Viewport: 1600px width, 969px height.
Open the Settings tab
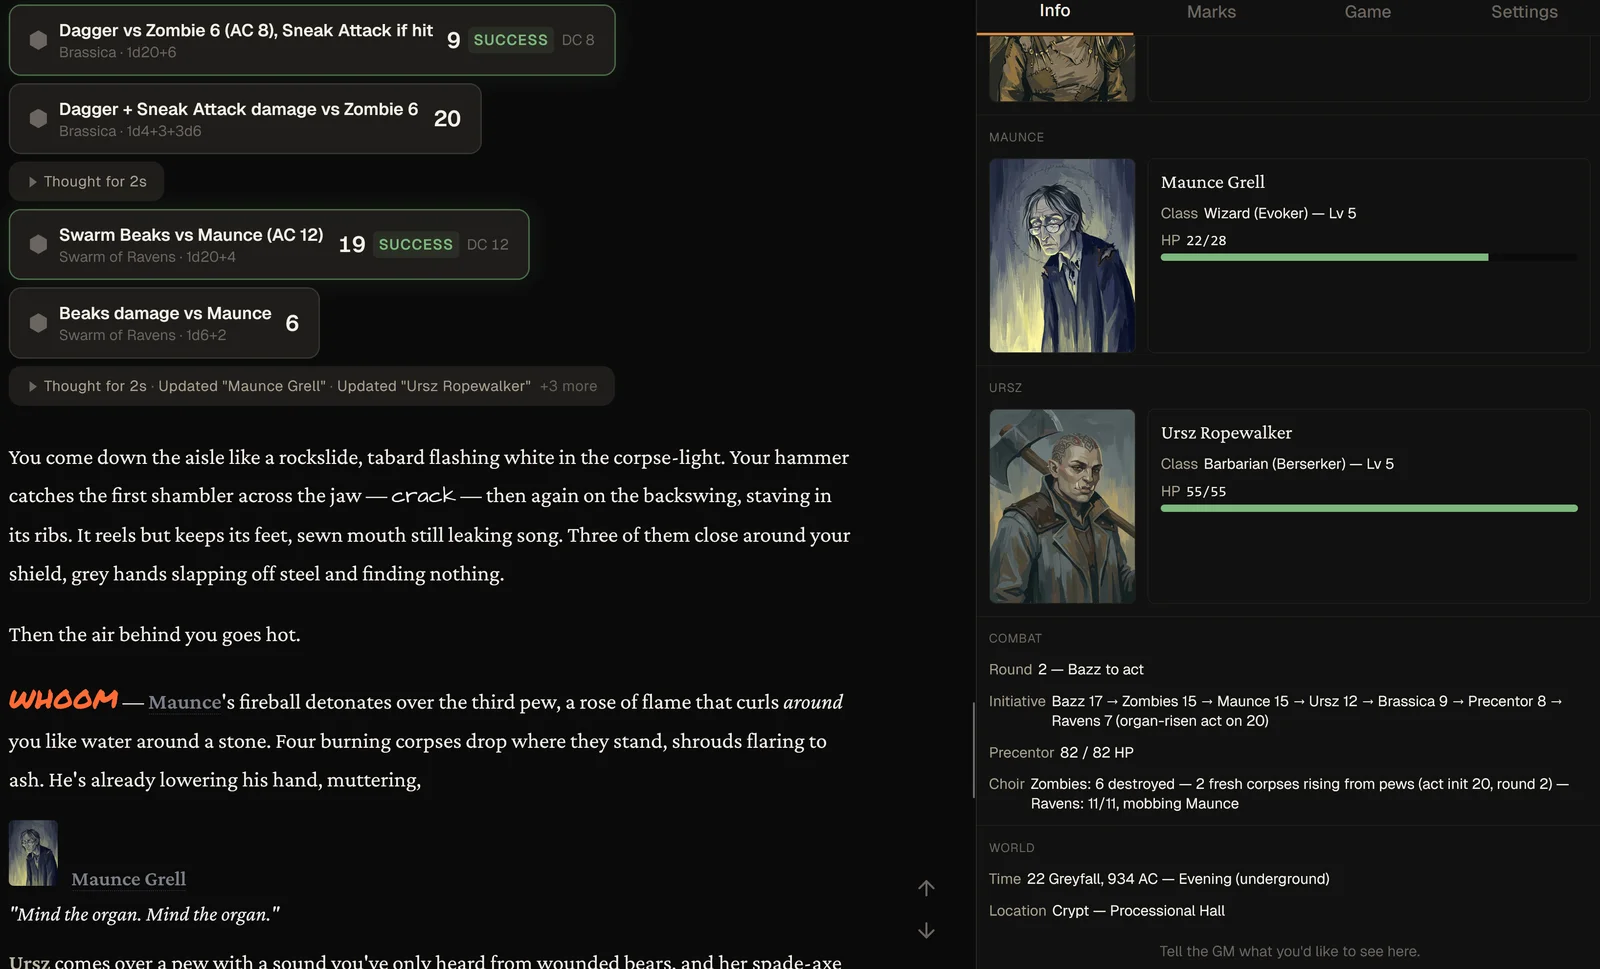click(1523, 12)
